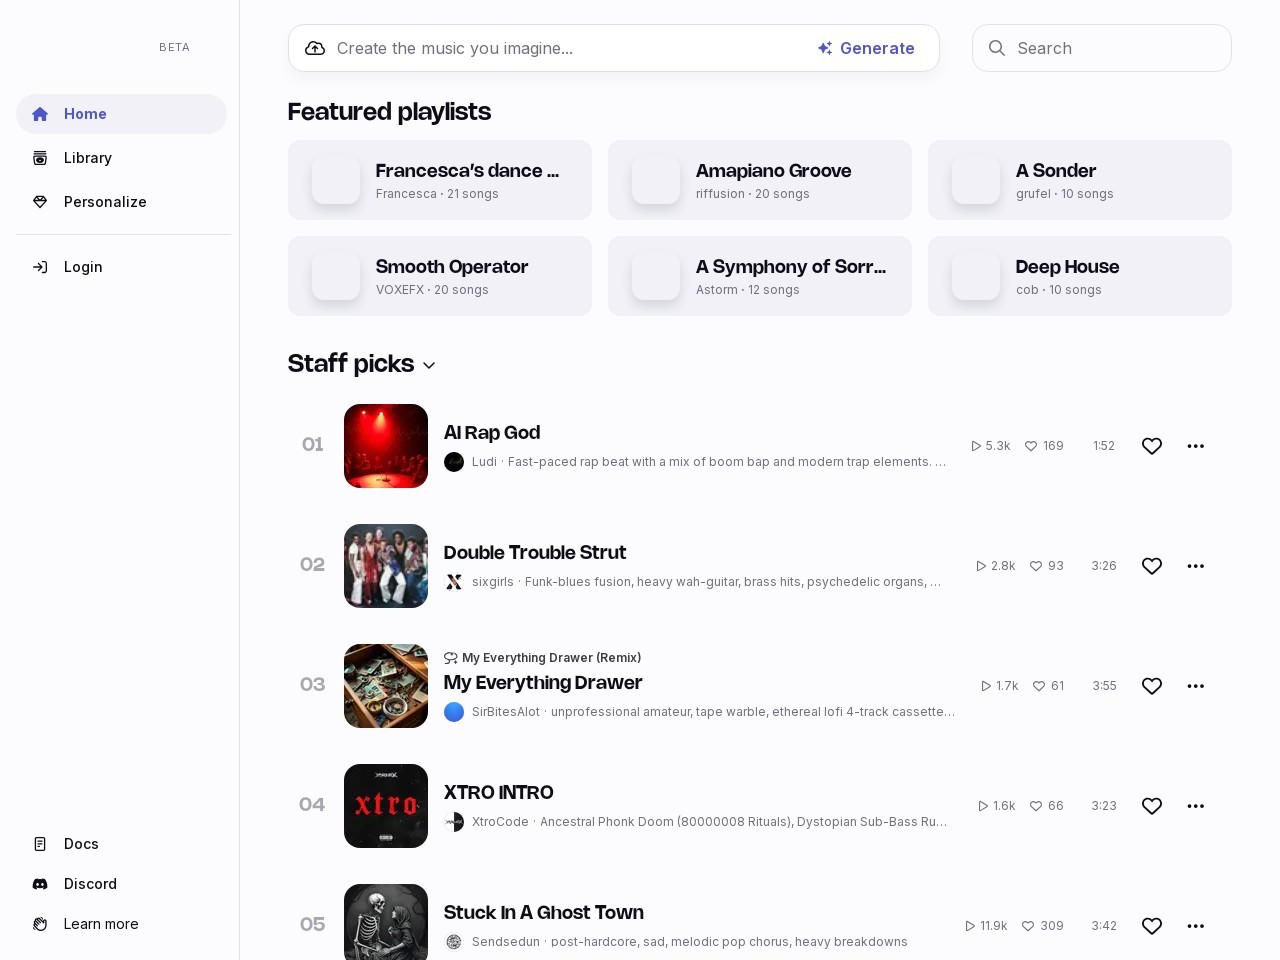
Task: Click the remix icon above My Everything Drawer
Action: [x=451, y=658]
